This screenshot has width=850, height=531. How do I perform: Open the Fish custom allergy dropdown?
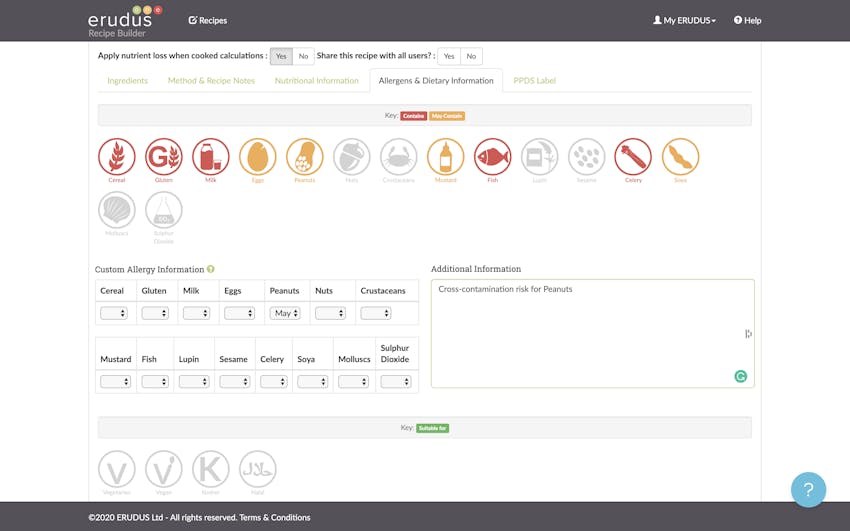point(155,381)
